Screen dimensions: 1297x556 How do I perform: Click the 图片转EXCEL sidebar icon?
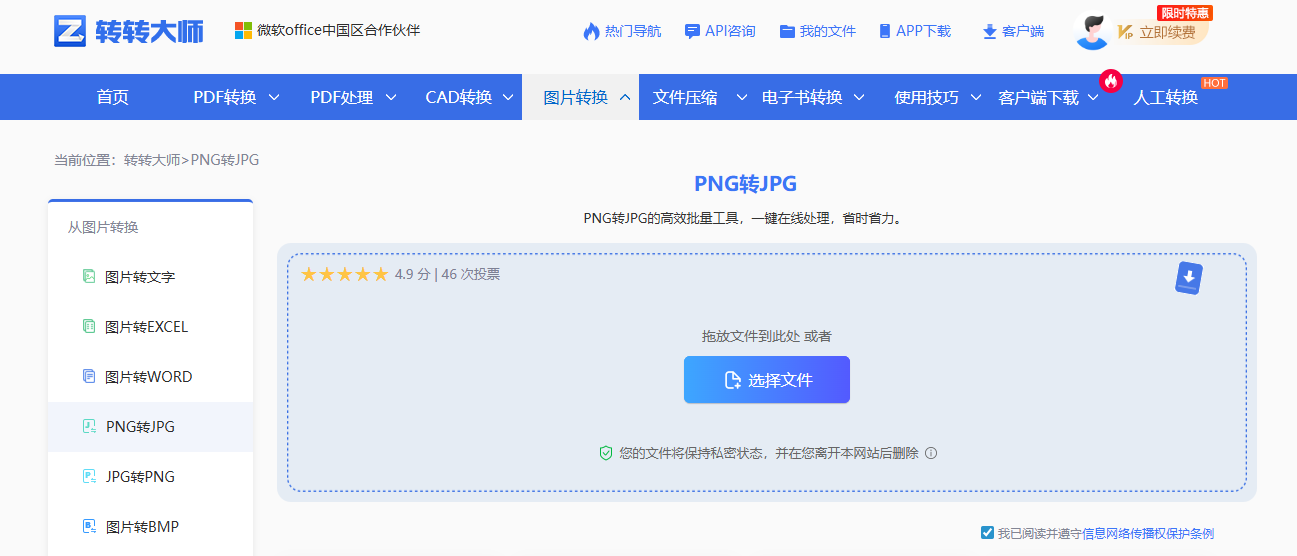coord(89,327)
